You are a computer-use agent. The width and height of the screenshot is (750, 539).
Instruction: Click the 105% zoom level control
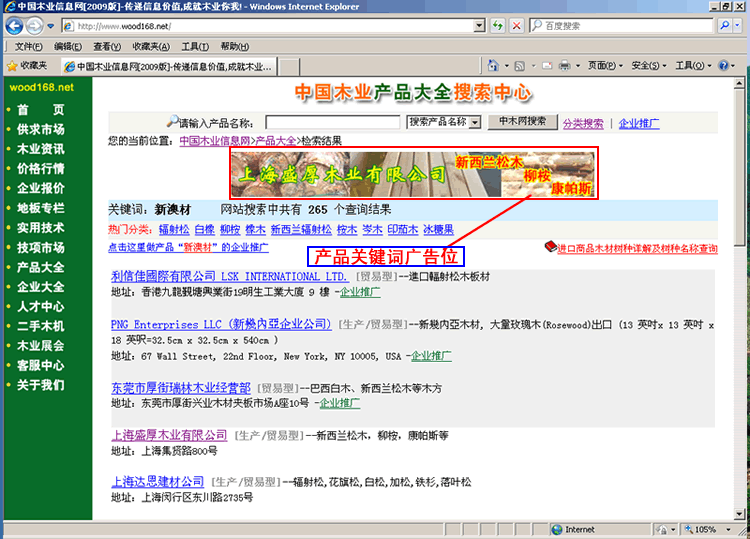pos(708,529)
